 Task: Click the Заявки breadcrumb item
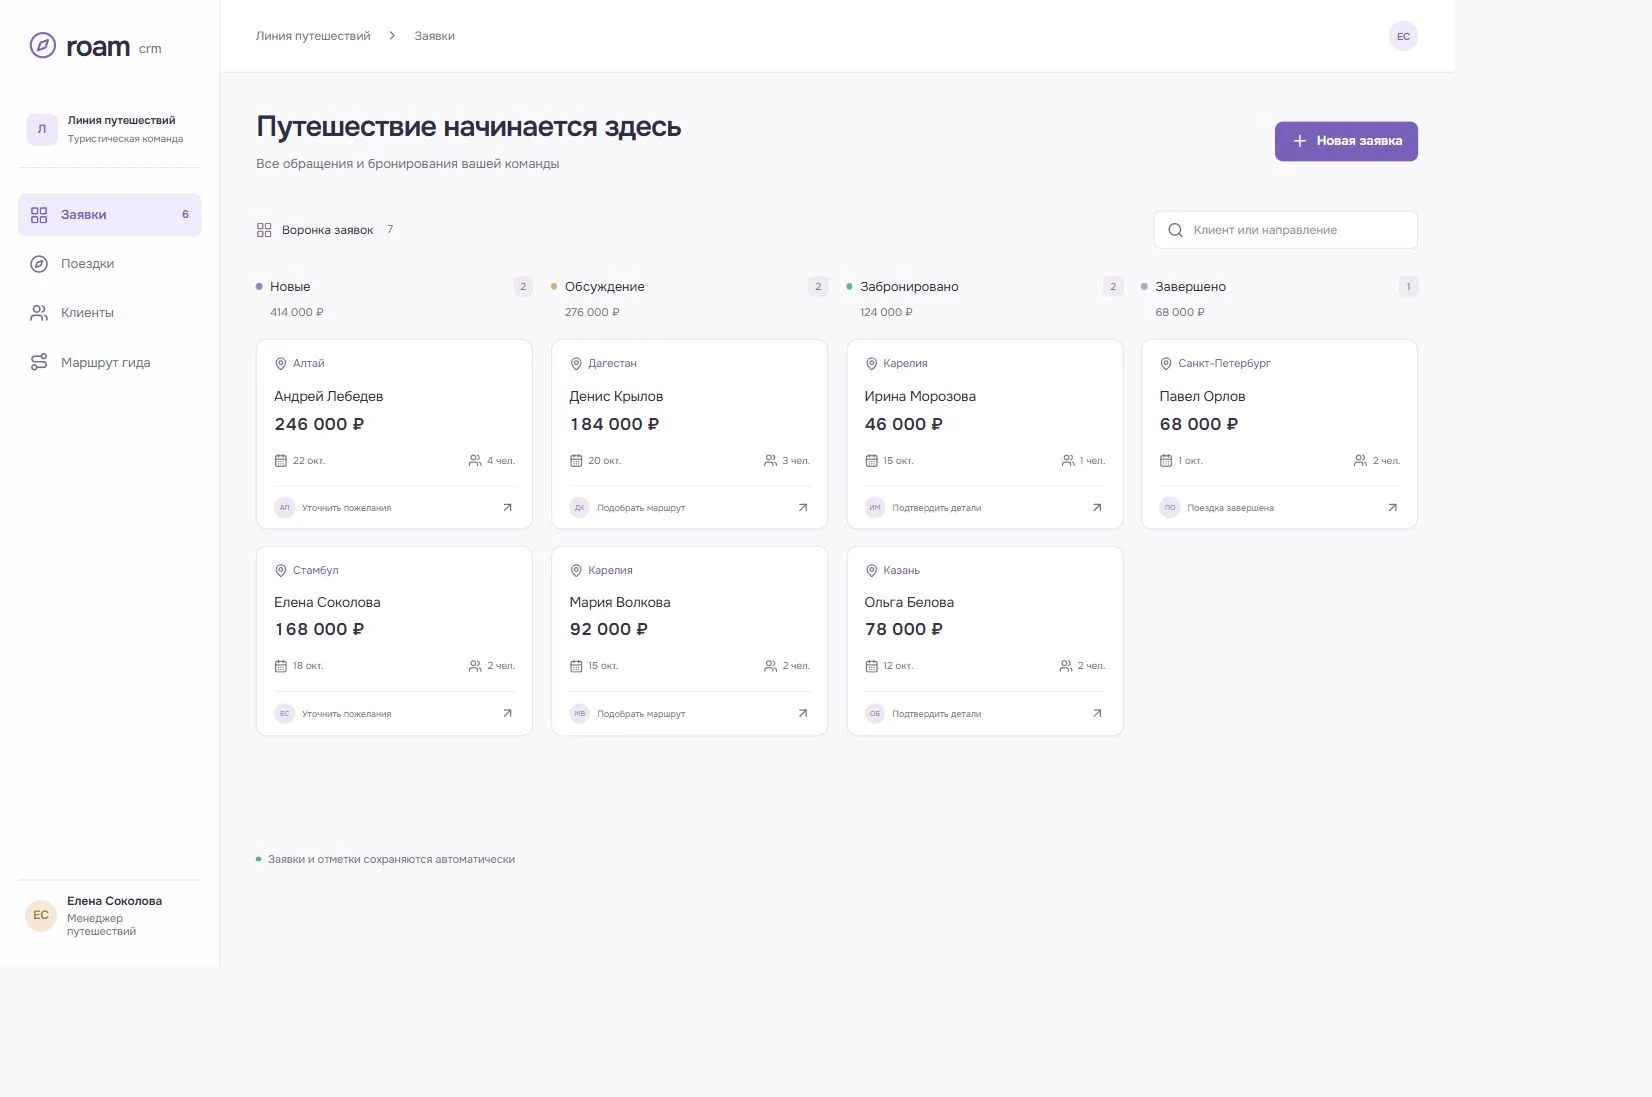[435, 36]
